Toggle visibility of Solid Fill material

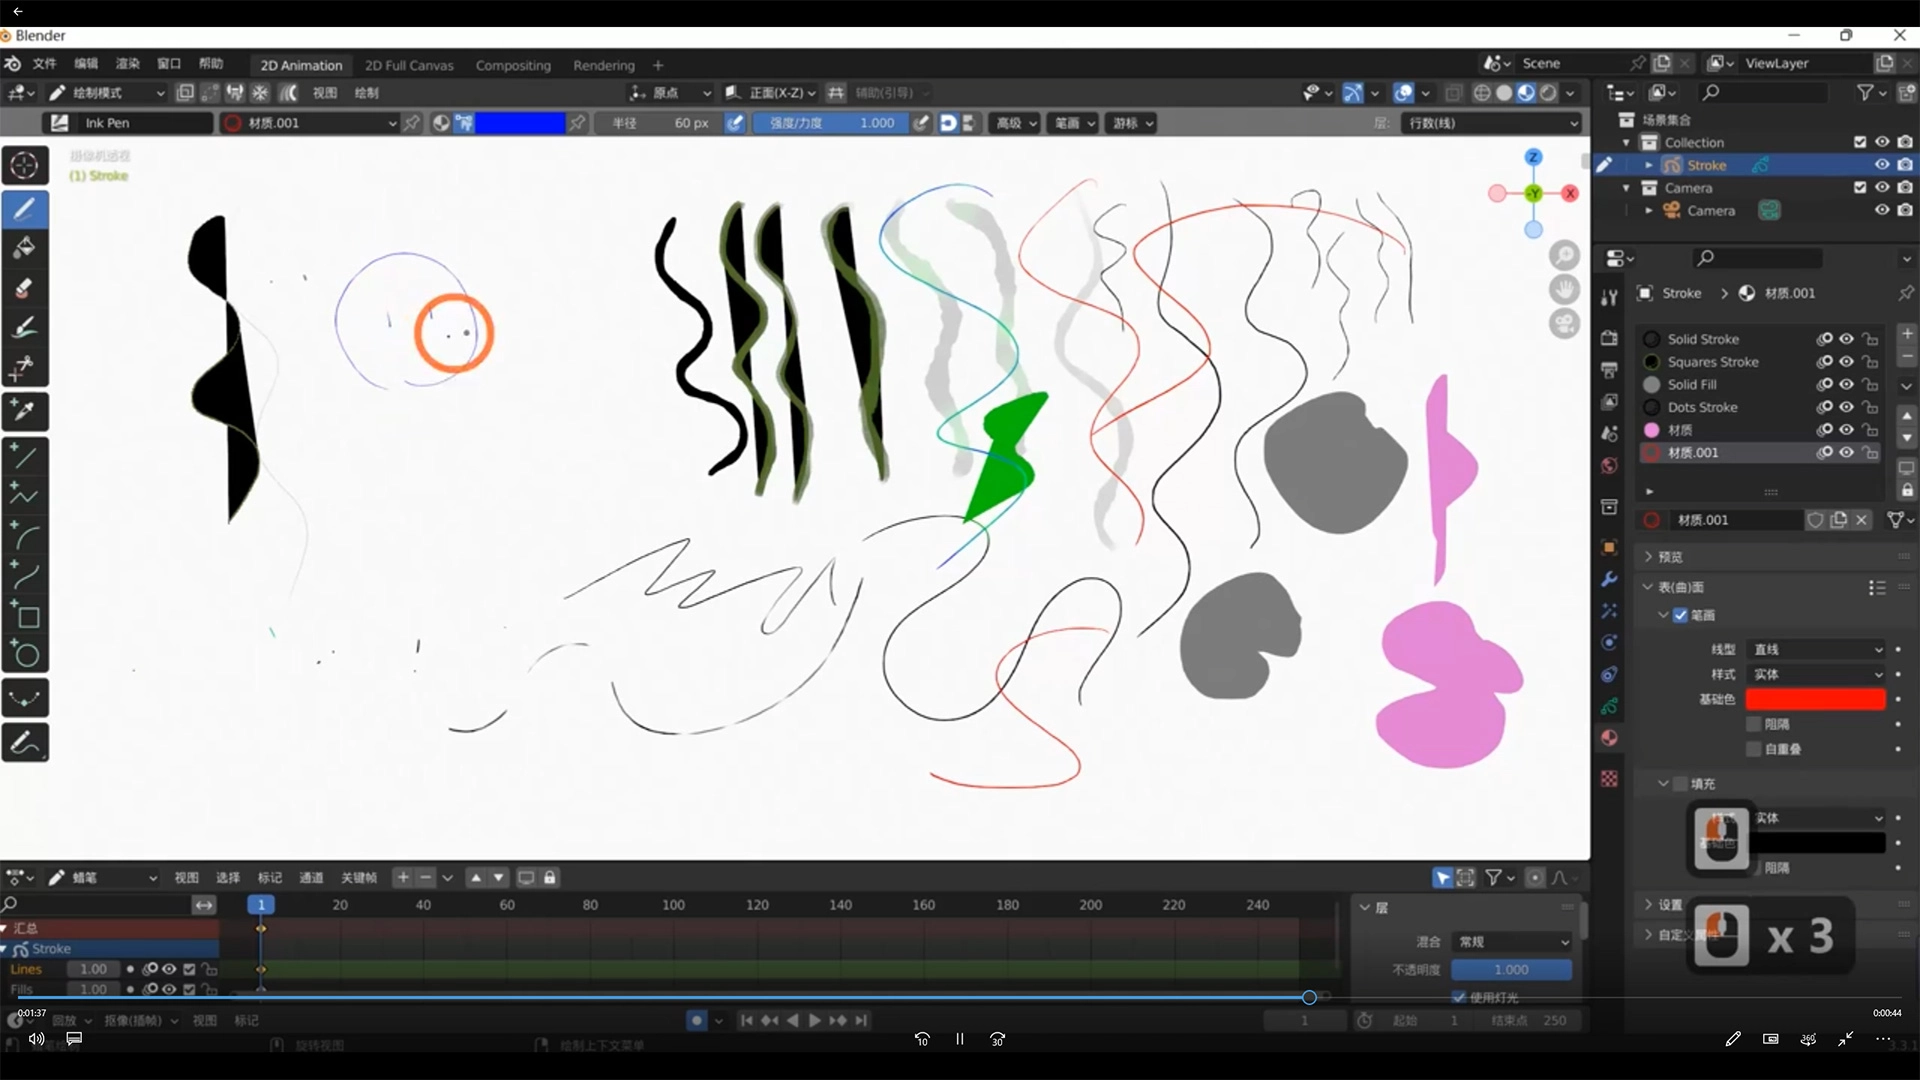point(1846,384)
